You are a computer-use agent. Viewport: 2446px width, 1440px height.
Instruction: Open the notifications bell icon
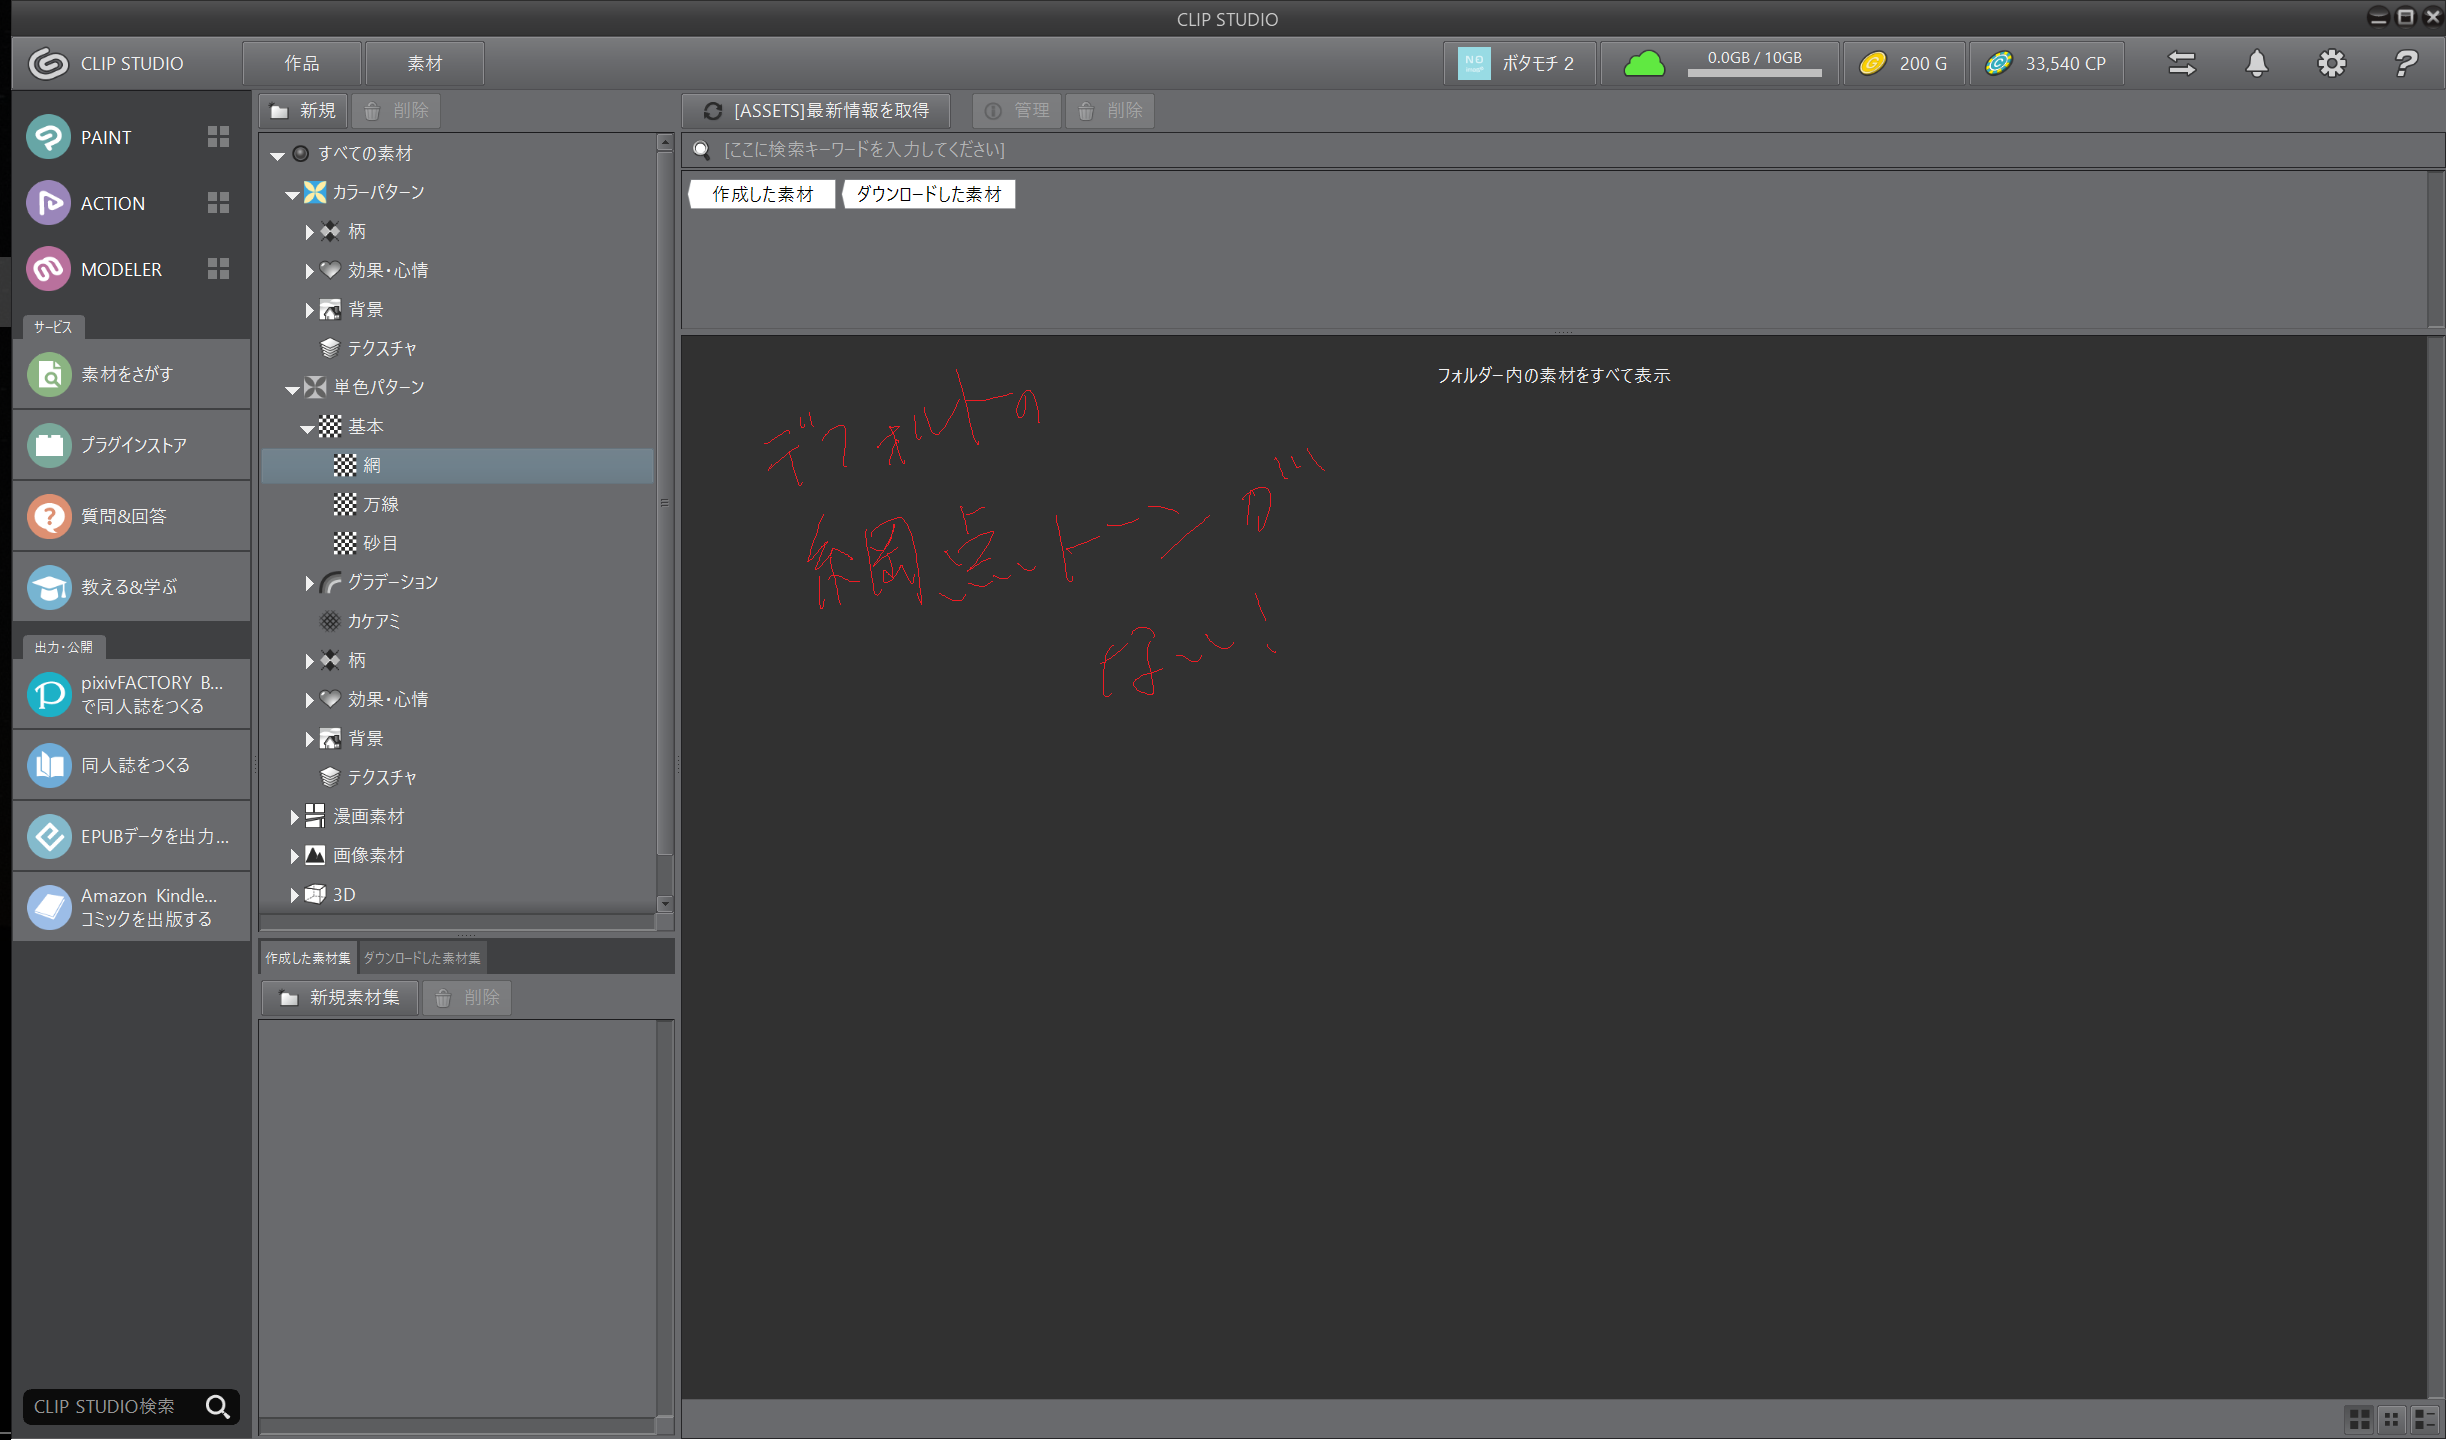[x=2256, y=64]
